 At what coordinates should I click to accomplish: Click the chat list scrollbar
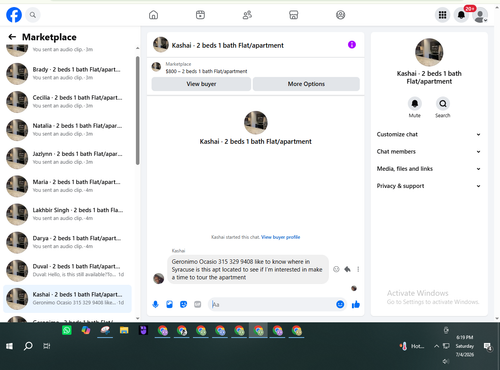[x=137, y=110]
